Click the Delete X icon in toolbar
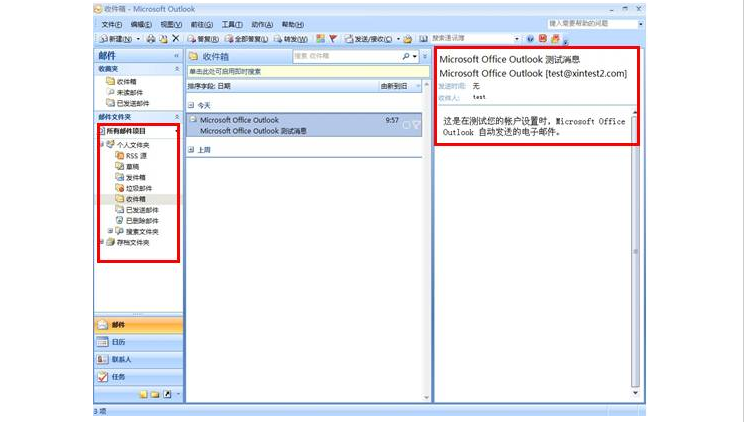This screenshot has width=744, height=422. 176,38
